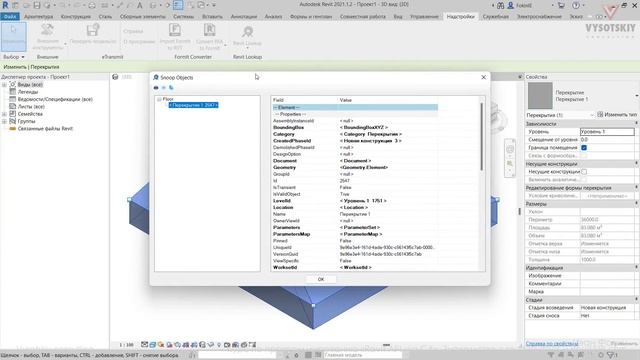640x360 pixels.
Task: Click the Snoop Objects list vertical scrollbar
Action: 482,137
